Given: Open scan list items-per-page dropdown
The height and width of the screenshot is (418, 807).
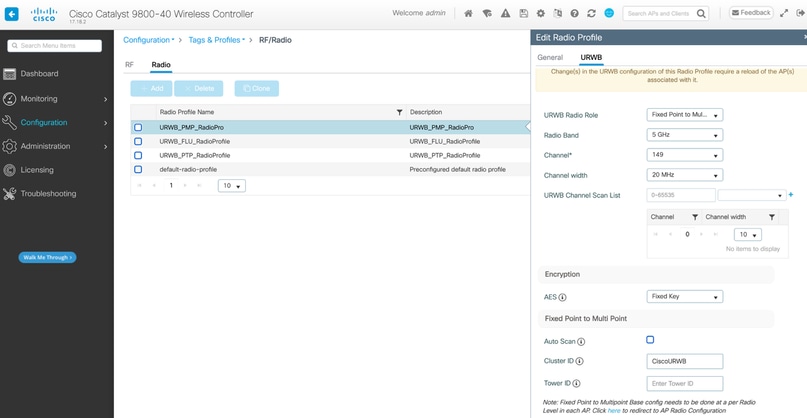Looking at the screenshot, I should [748, 234].
